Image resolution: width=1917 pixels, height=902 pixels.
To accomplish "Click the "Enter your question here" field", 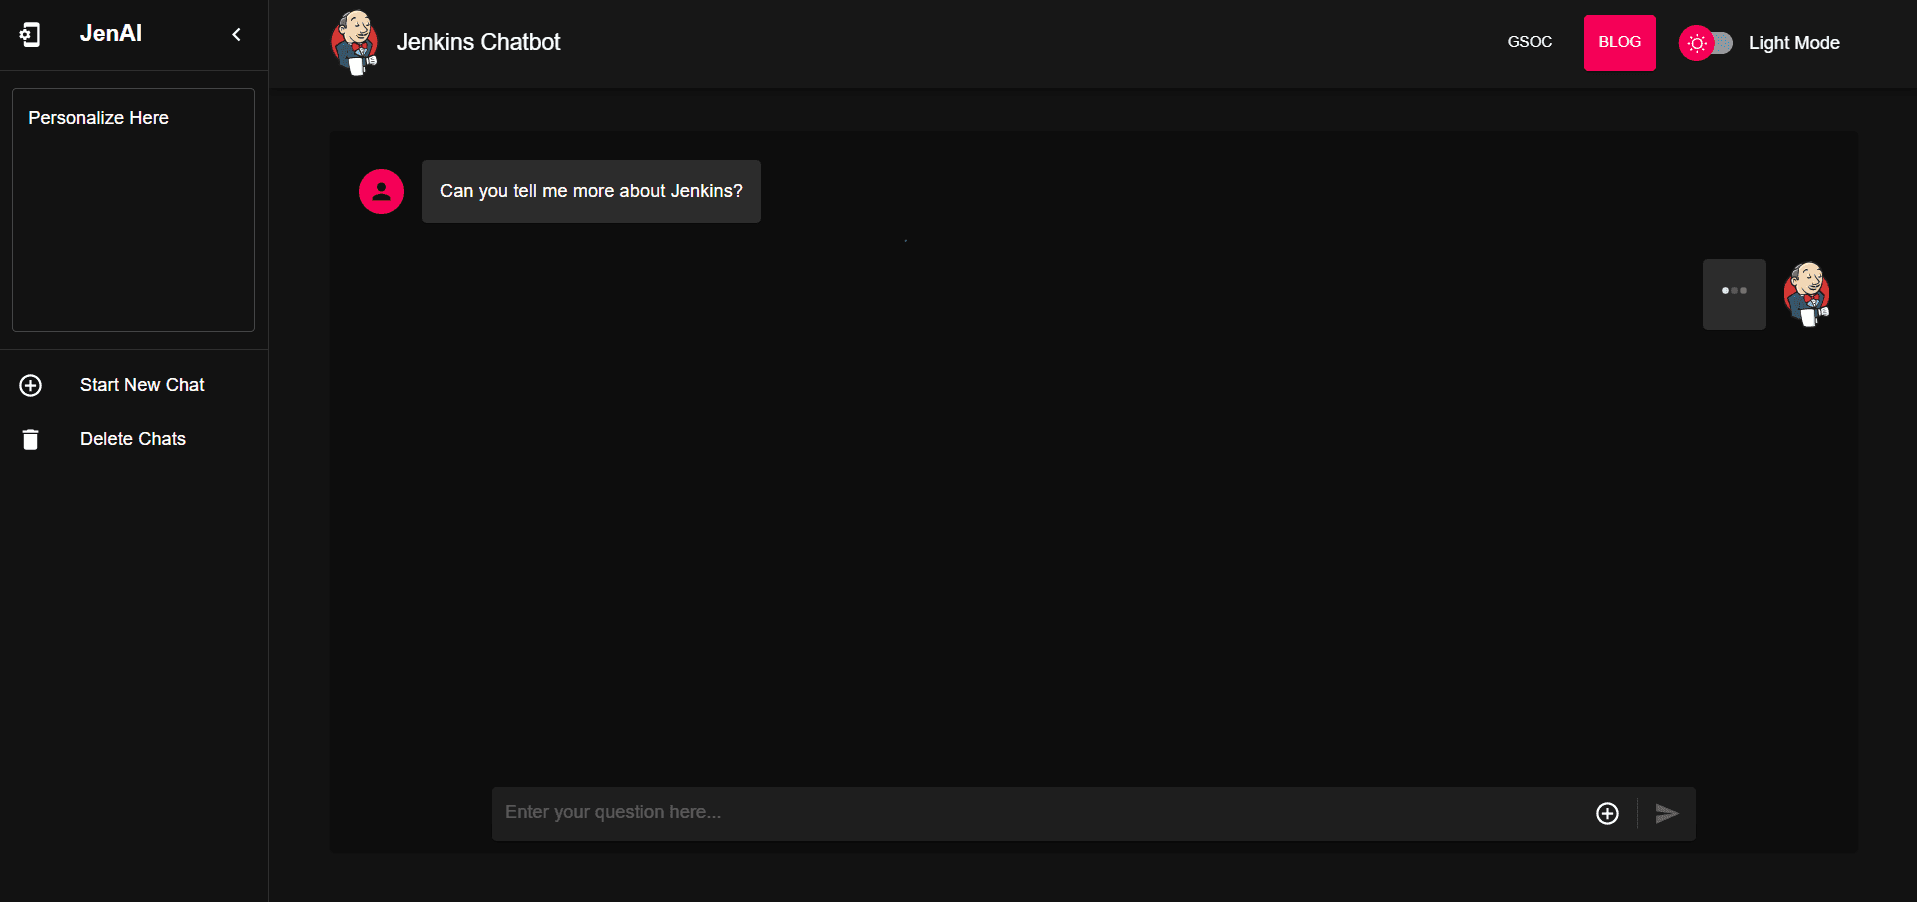I will (x=1040, y=813).
